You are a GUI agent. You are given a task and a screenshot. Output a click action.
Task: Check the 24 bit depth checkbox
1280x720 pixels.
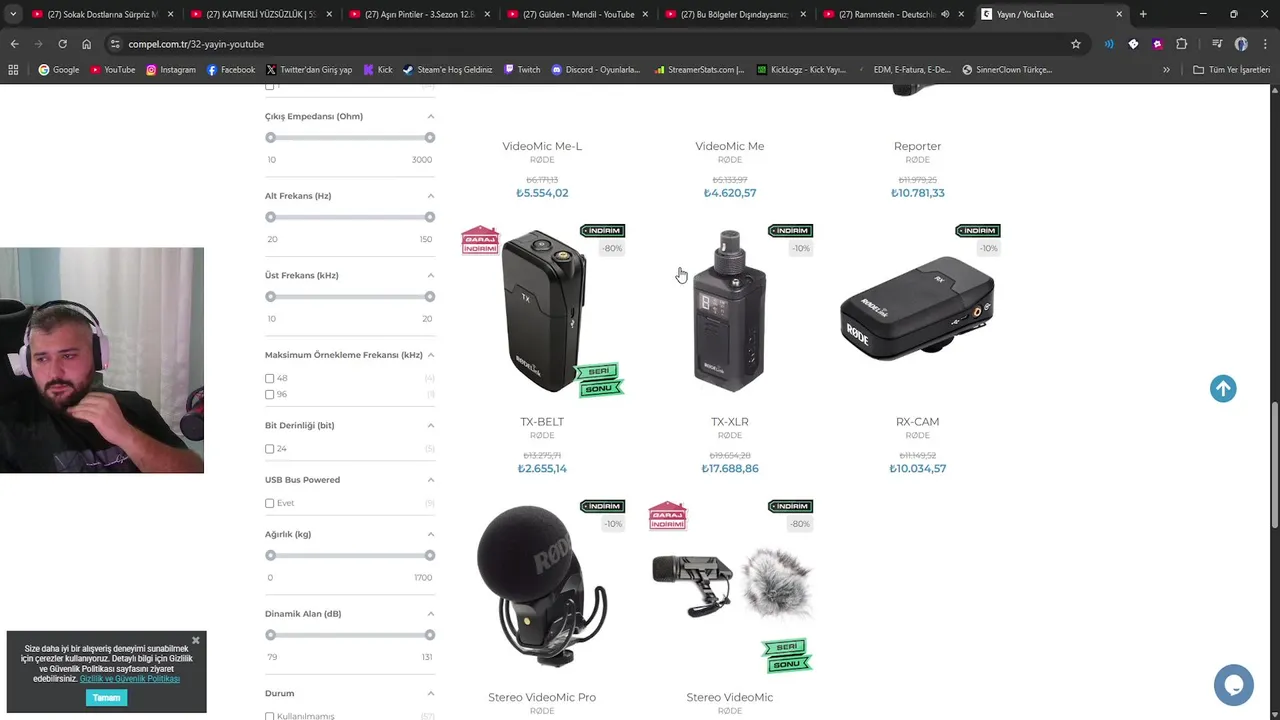coord(269,449)
